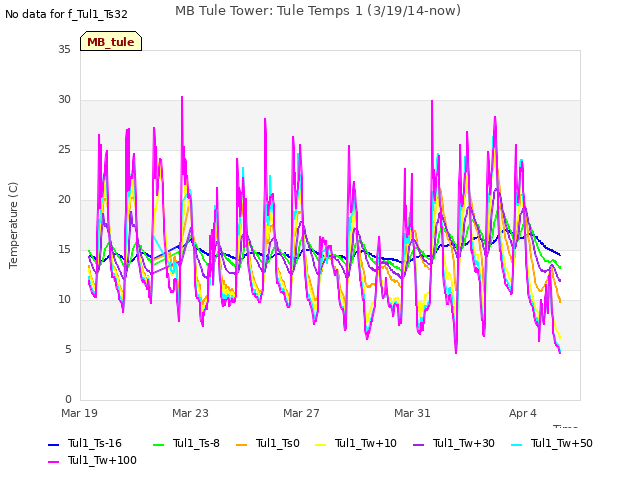
Task: Click the MB_tule label tag
Action: point(111,42)
